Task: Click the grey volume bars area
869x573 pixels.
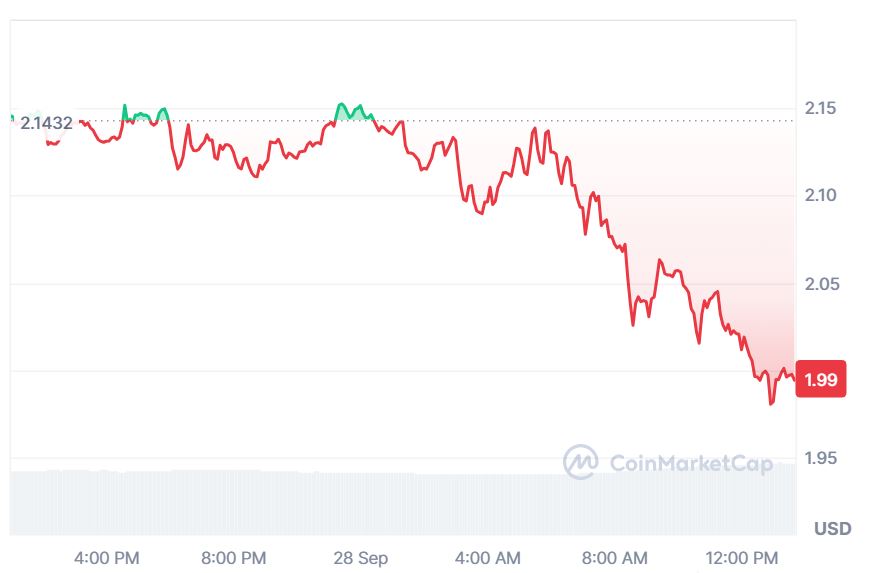Action: pyautogui.click(x=403, y=503)
